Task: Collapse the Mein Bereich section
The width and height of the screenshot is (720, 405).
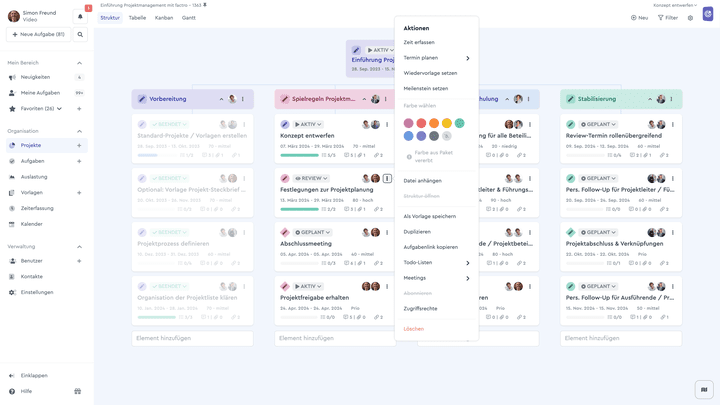Action: point(79,63)
